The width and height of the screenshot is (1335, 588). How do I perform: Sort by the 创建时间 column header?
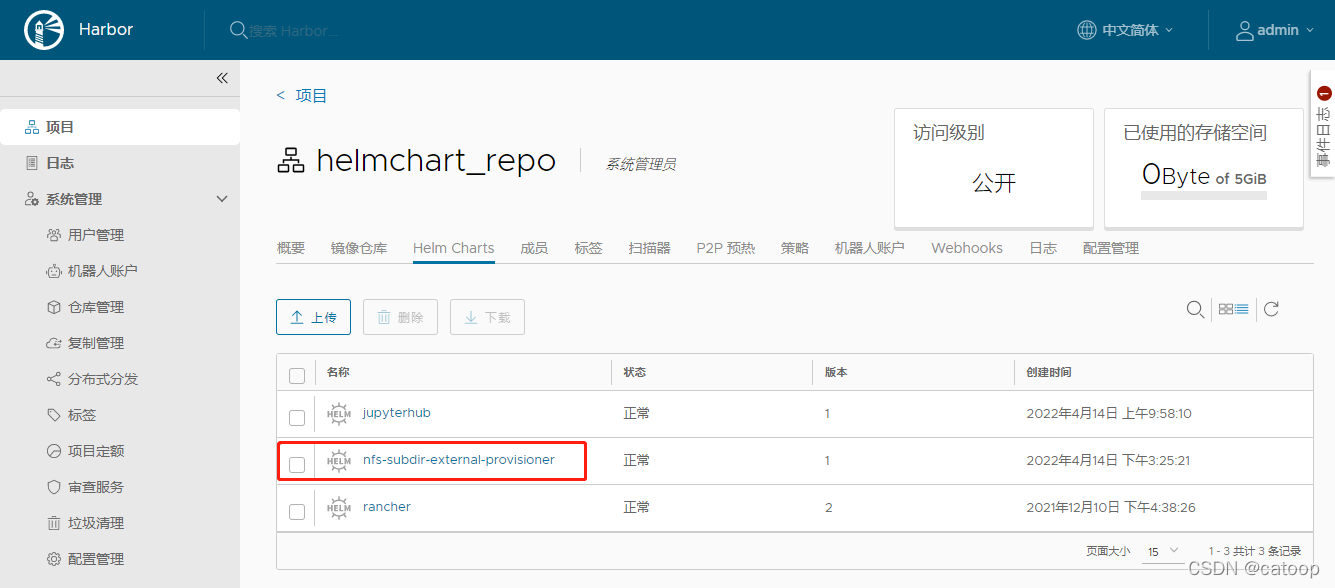tap(1049, 372)
